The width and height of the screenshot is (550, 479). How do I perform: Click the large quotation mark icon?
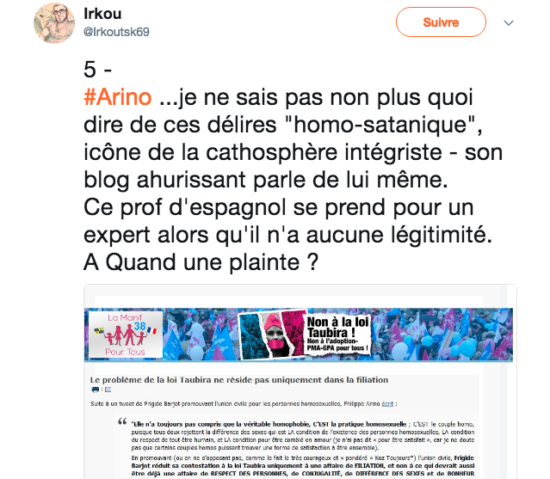coord(122,421)
